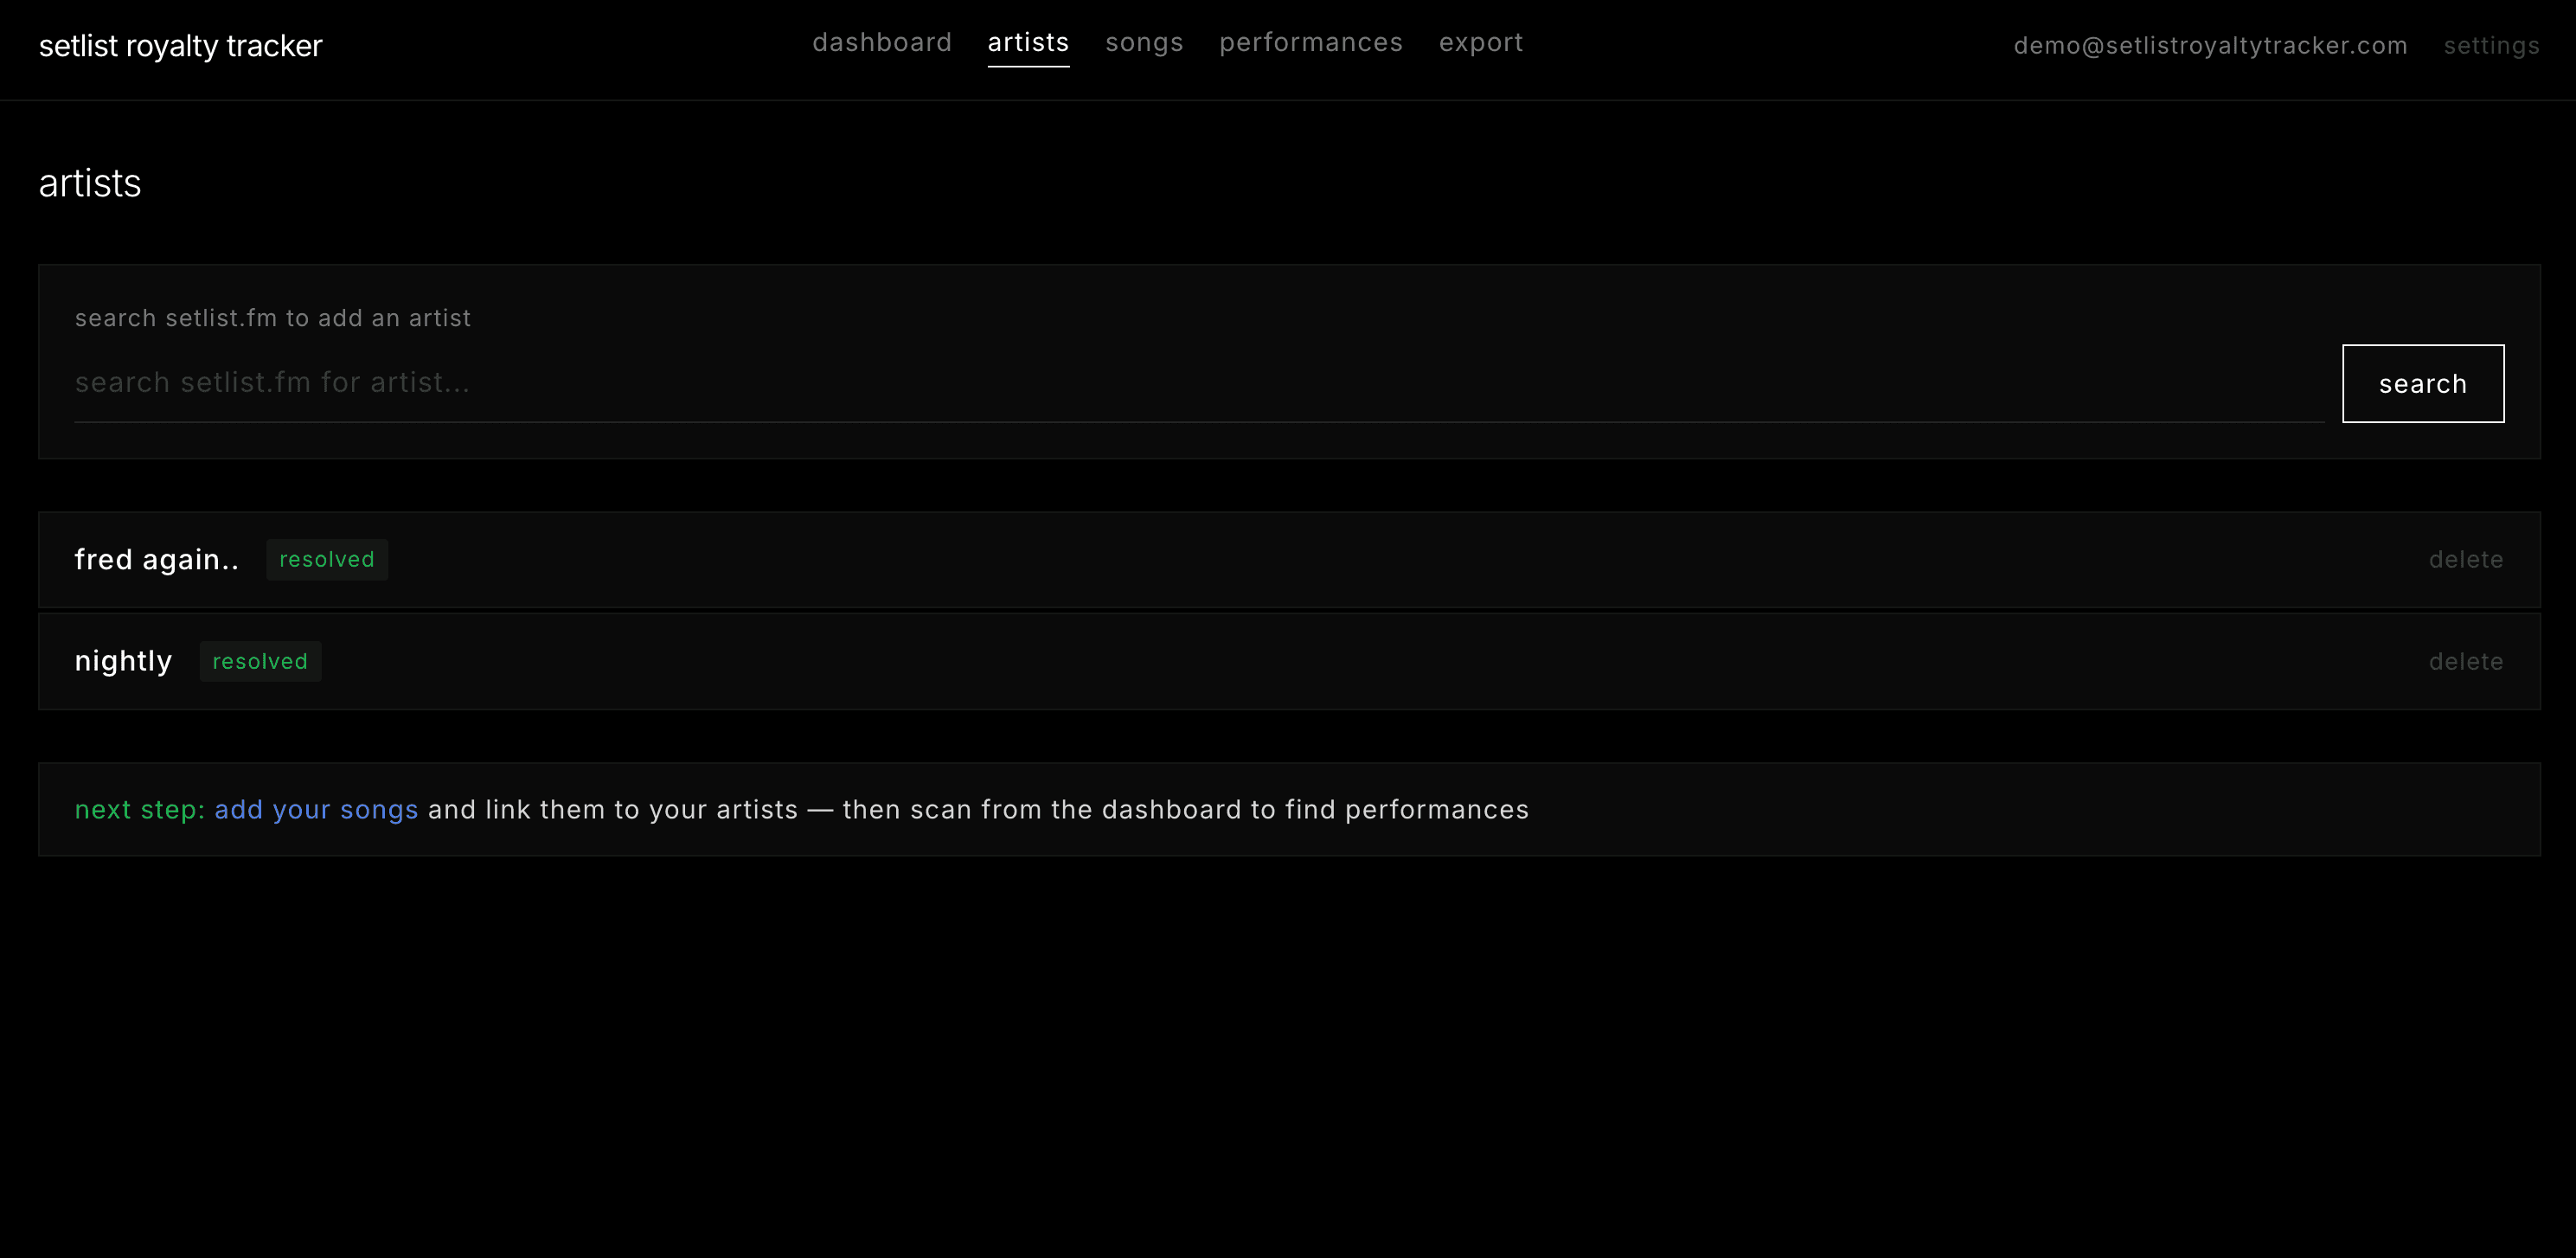
Task: Click the search button
Action: pos(2422,383)
